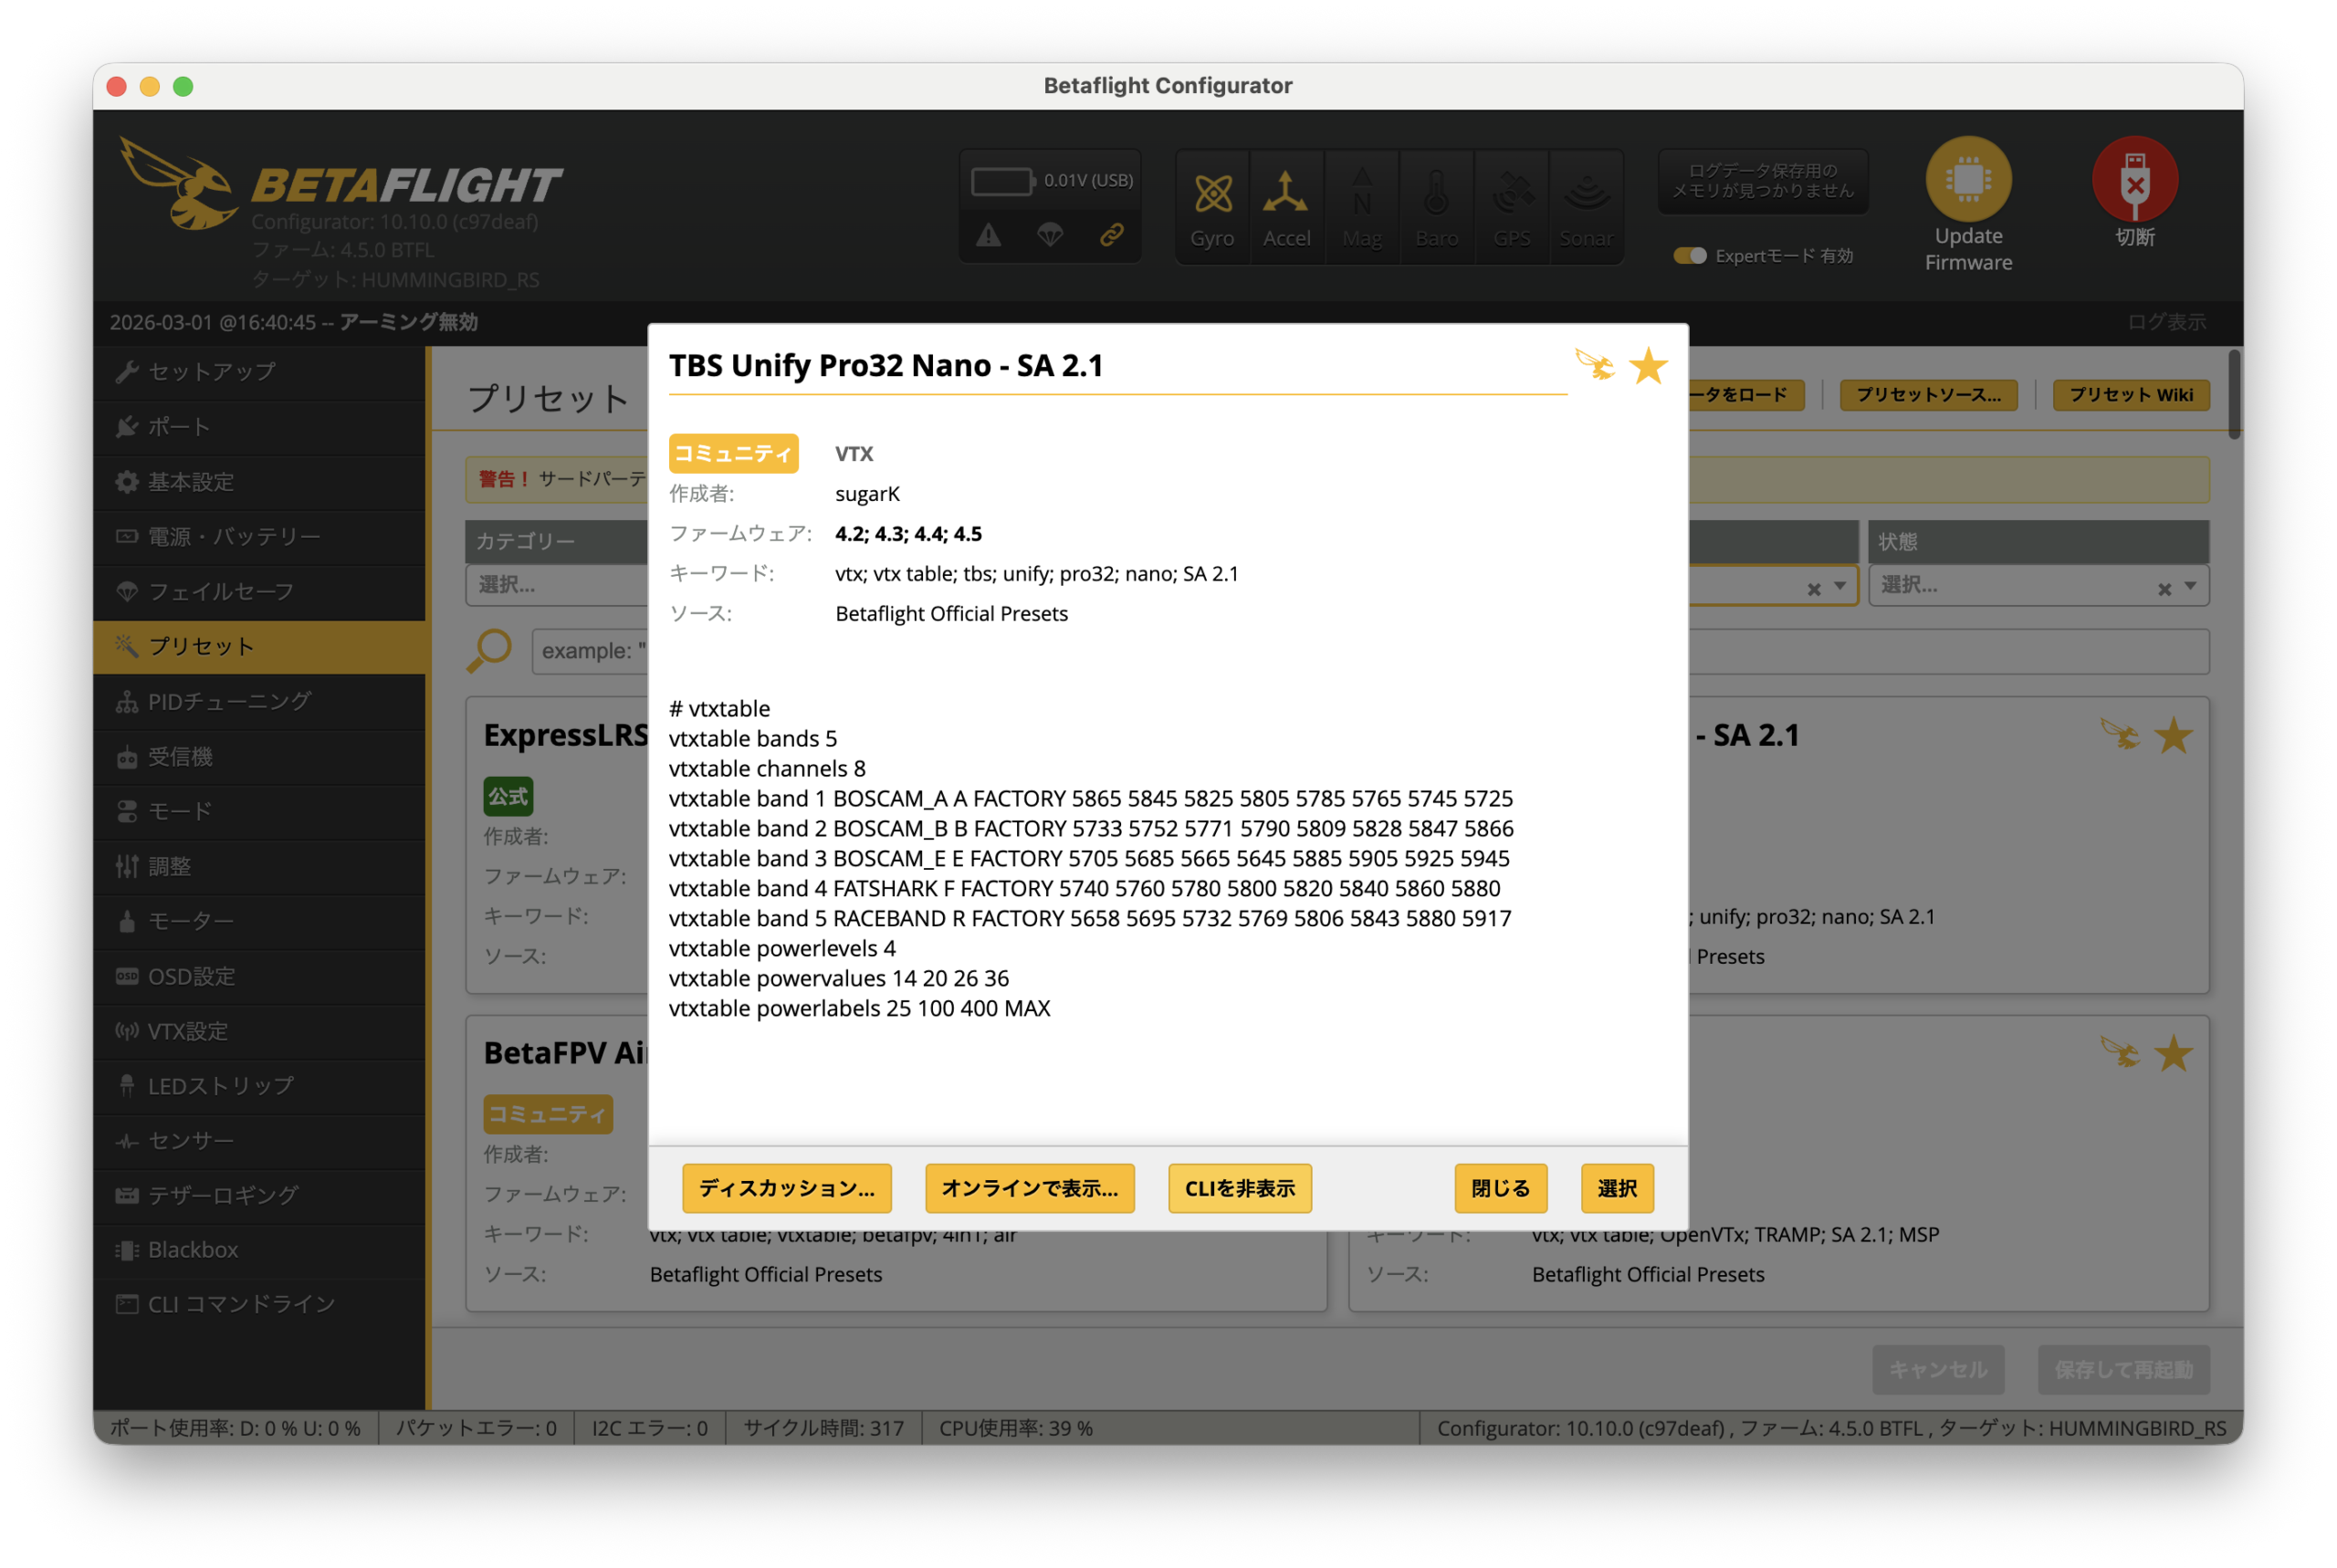Click the red disconnect (切断) USB icon
Image resolution: width=2337 pixels, height=1568 pixels.
[x=2134, y=180]
